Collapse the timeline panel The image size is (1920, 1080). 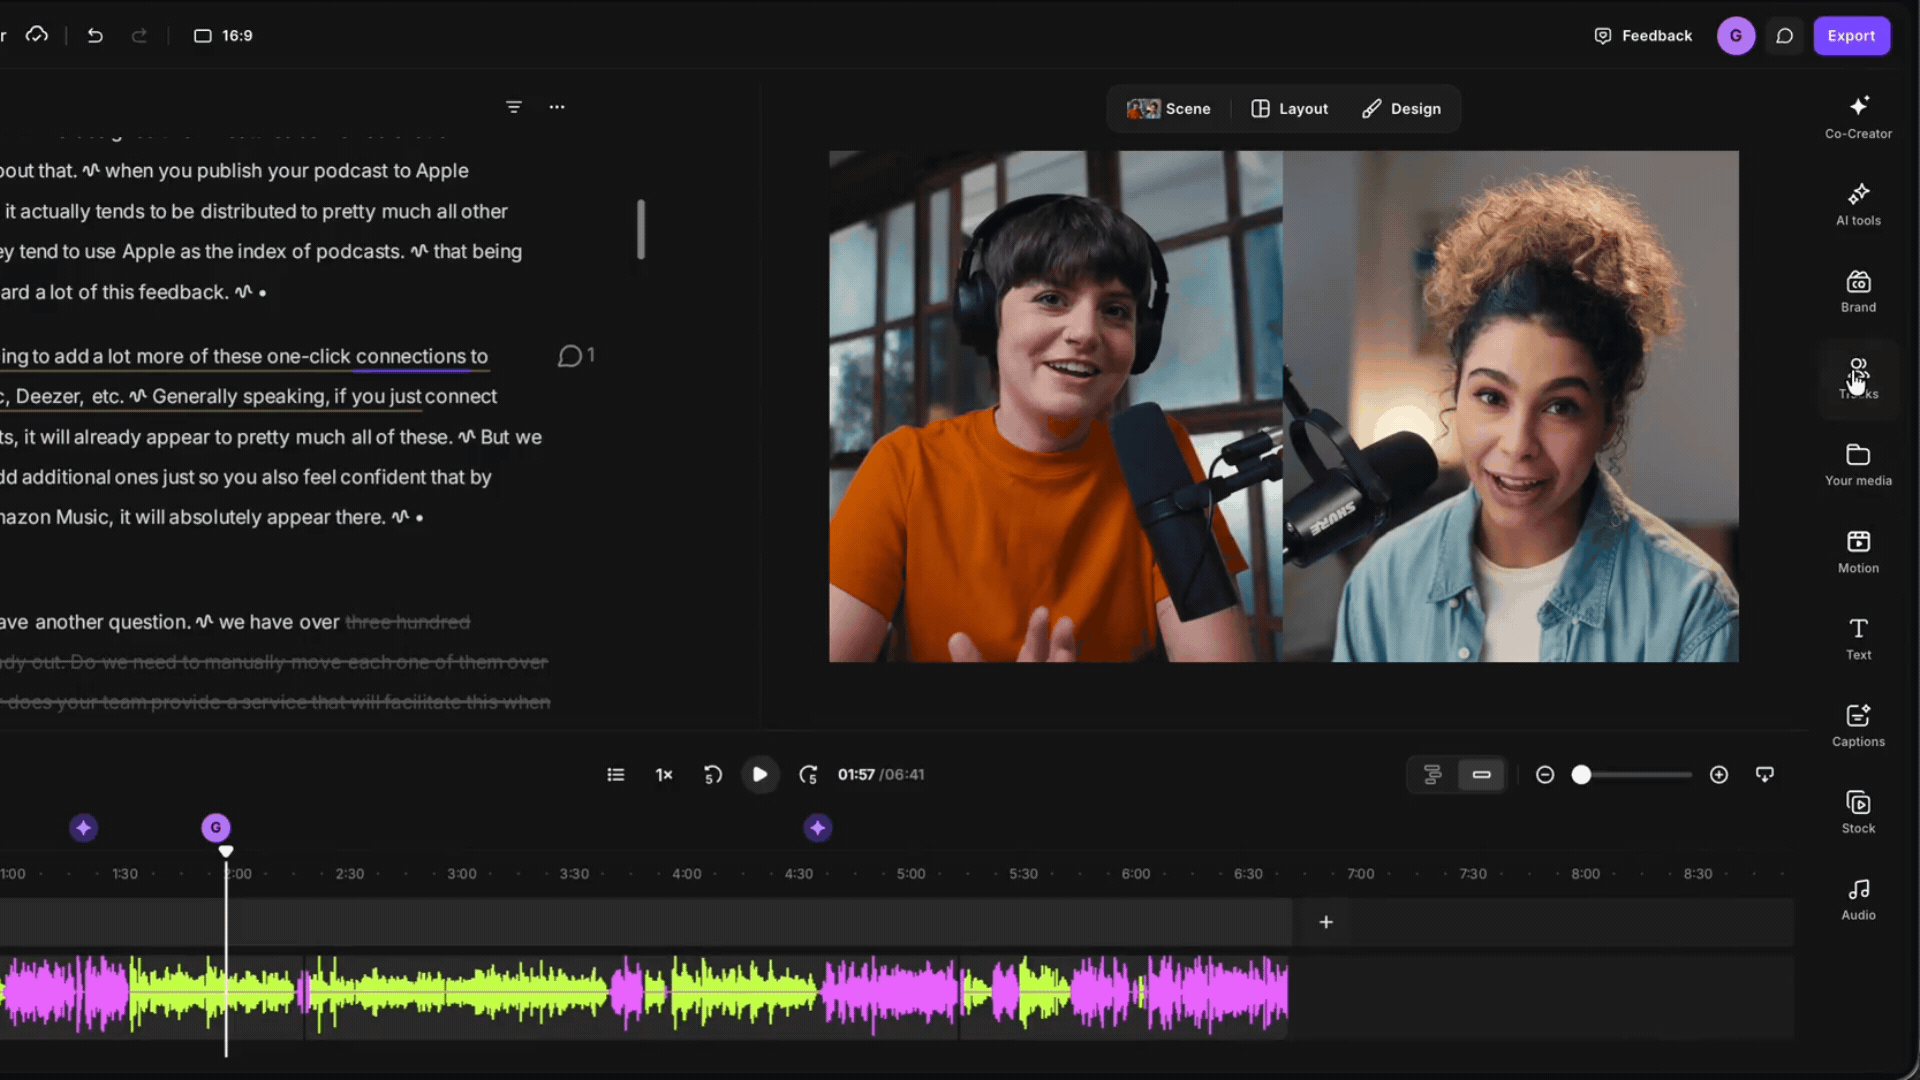click(x=1765, y=775)
